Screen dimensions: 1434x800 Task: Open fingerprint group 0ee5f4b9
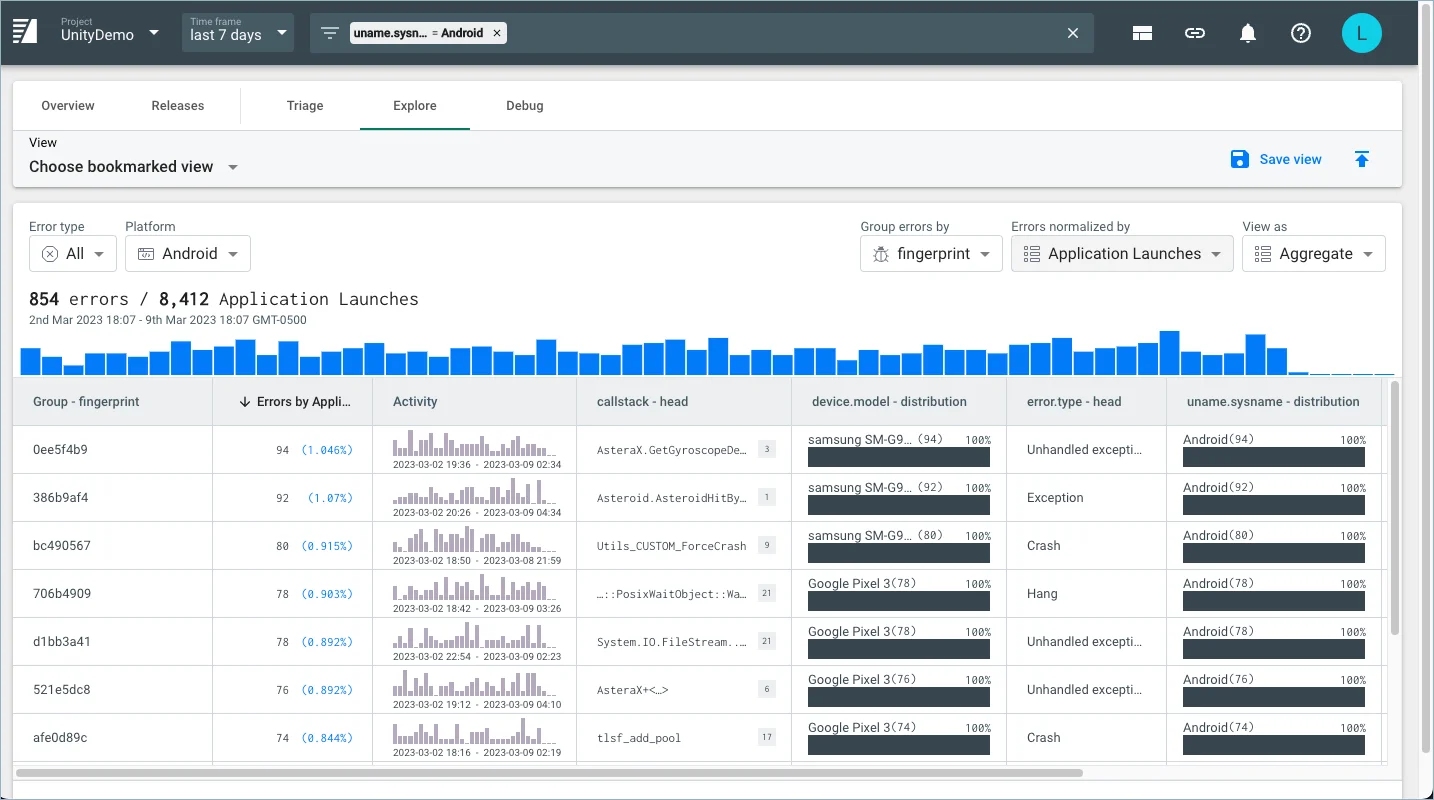62,449
